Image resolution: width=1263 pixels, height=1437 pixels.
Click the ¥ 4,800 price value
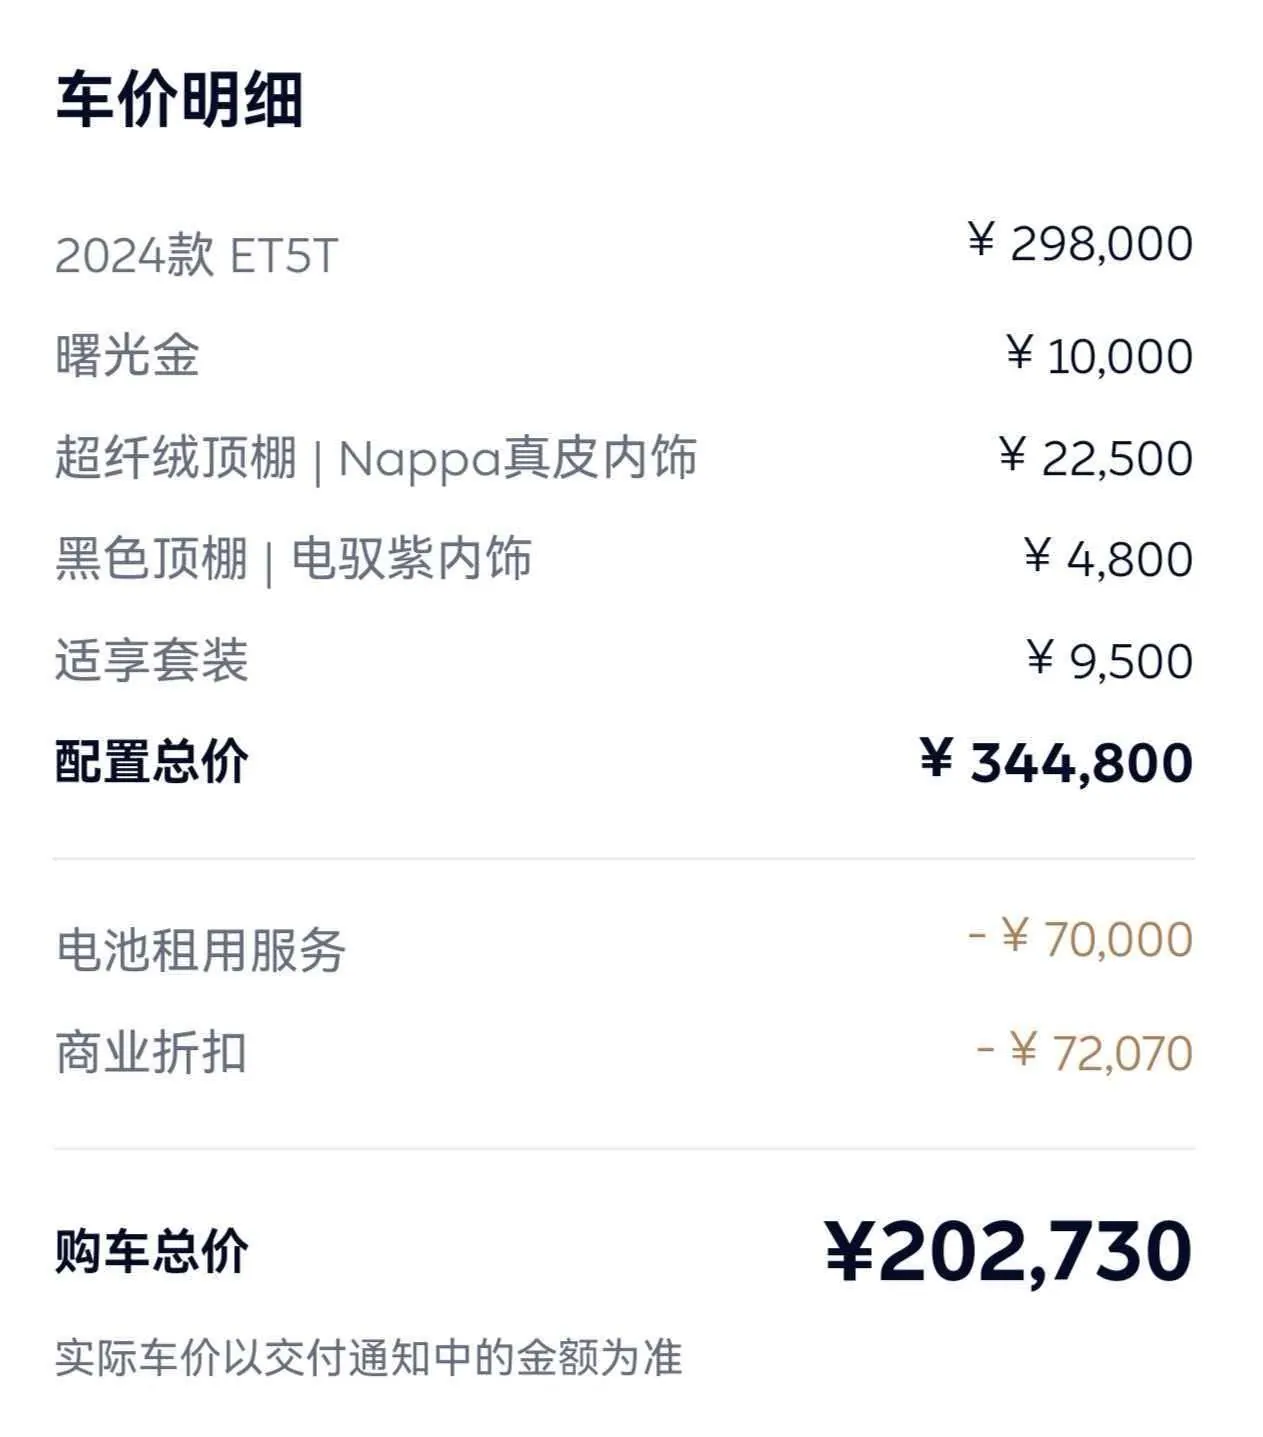click(x=1108, y=558)
